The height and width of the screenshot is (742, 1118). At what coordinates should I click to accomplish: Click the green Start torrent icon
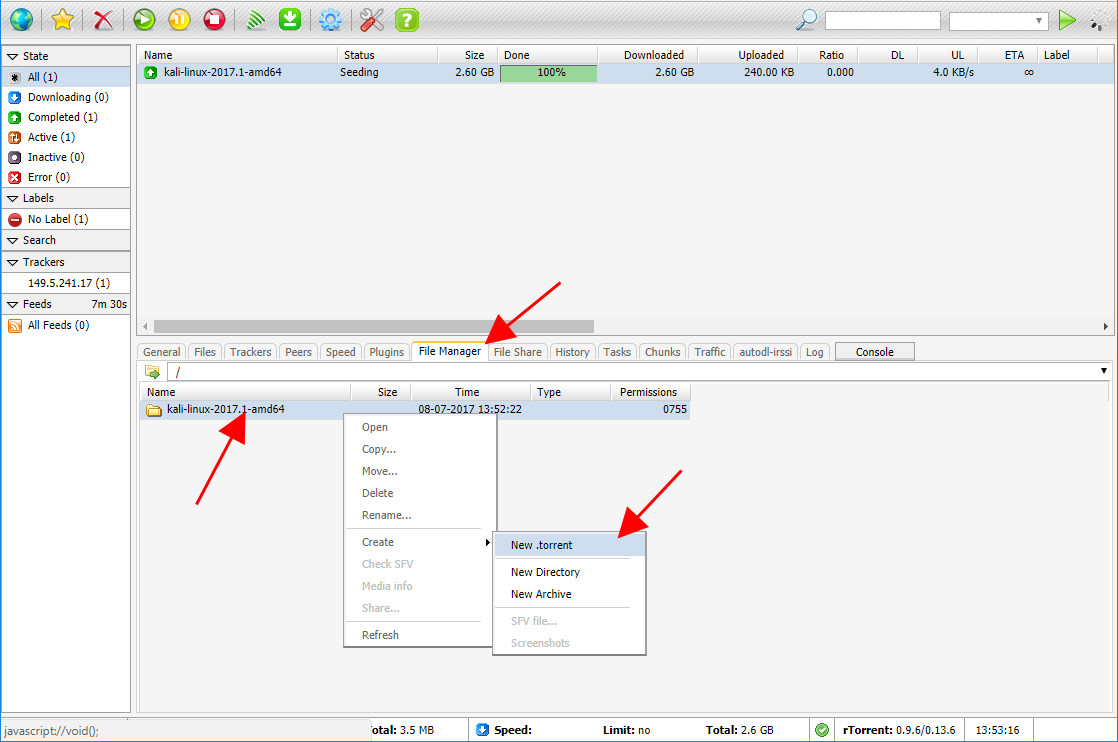point(144,19)
